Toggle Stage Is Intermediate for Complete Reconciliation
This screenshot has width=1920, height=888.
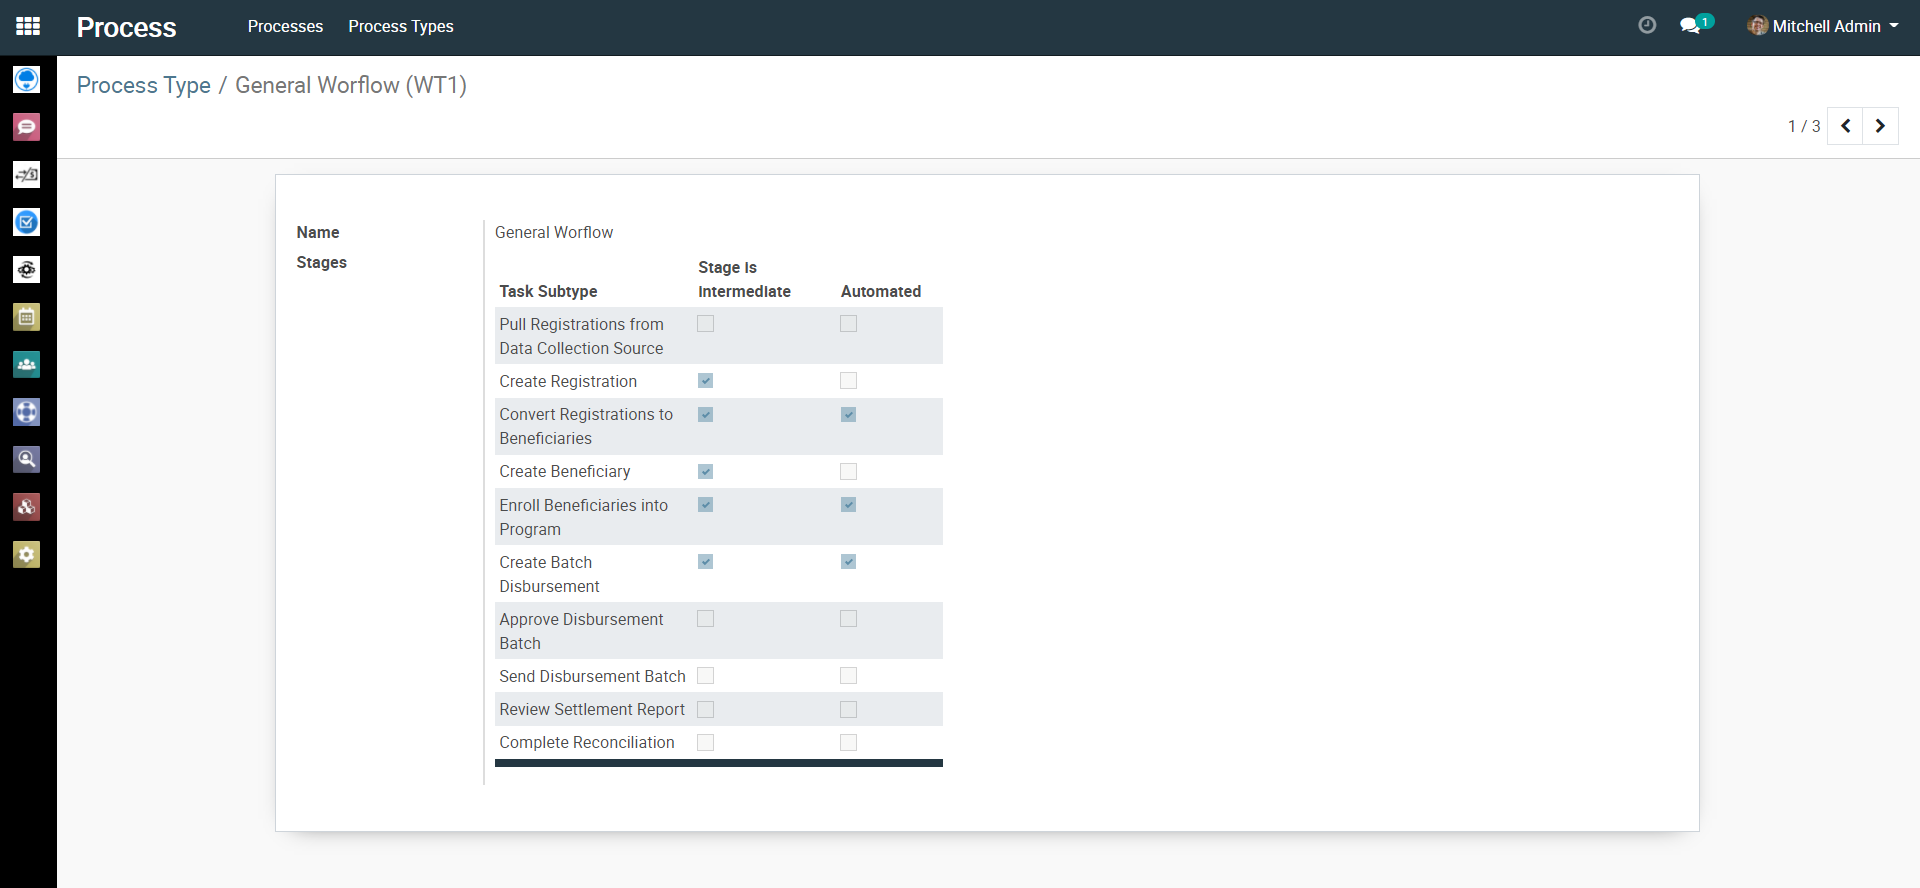point(705,743)
